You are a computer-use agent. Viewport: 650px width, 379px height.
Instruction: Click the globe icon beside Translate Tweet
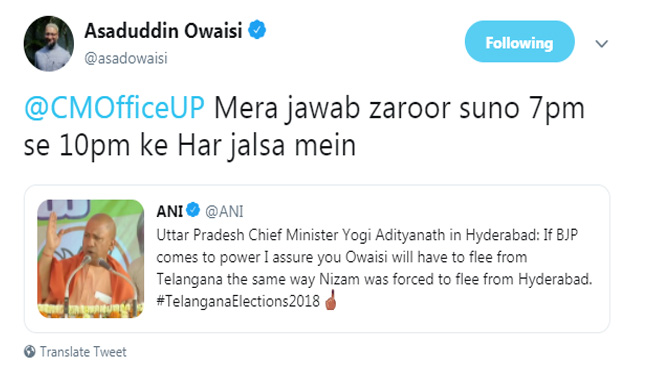(x=30, y=351)
